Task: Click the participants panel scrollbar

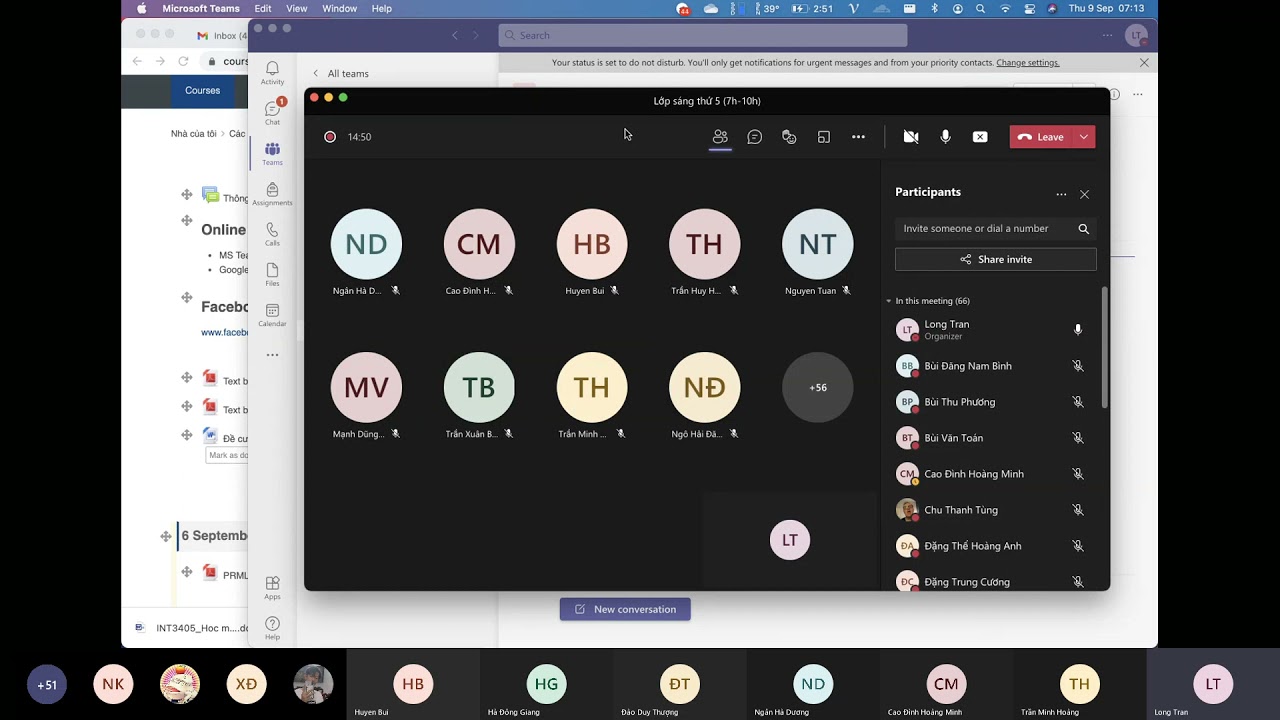Action: [x=1105, y=347]
